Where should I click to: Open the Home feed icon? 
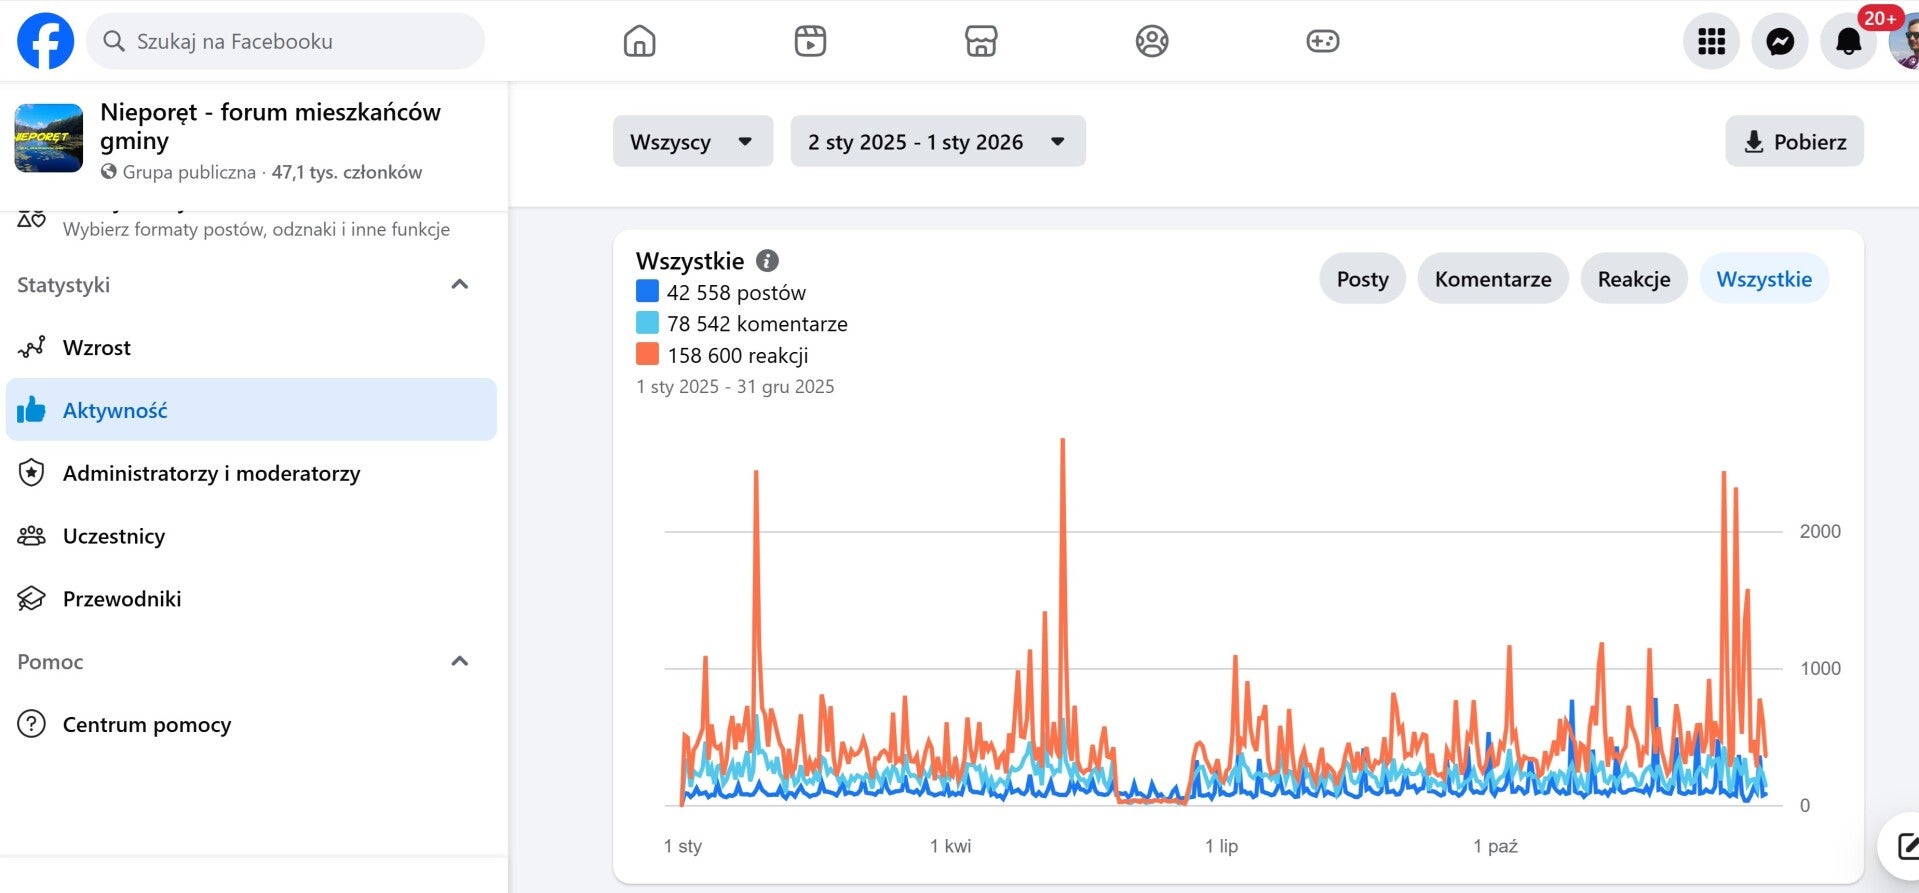tap(639, 41)
